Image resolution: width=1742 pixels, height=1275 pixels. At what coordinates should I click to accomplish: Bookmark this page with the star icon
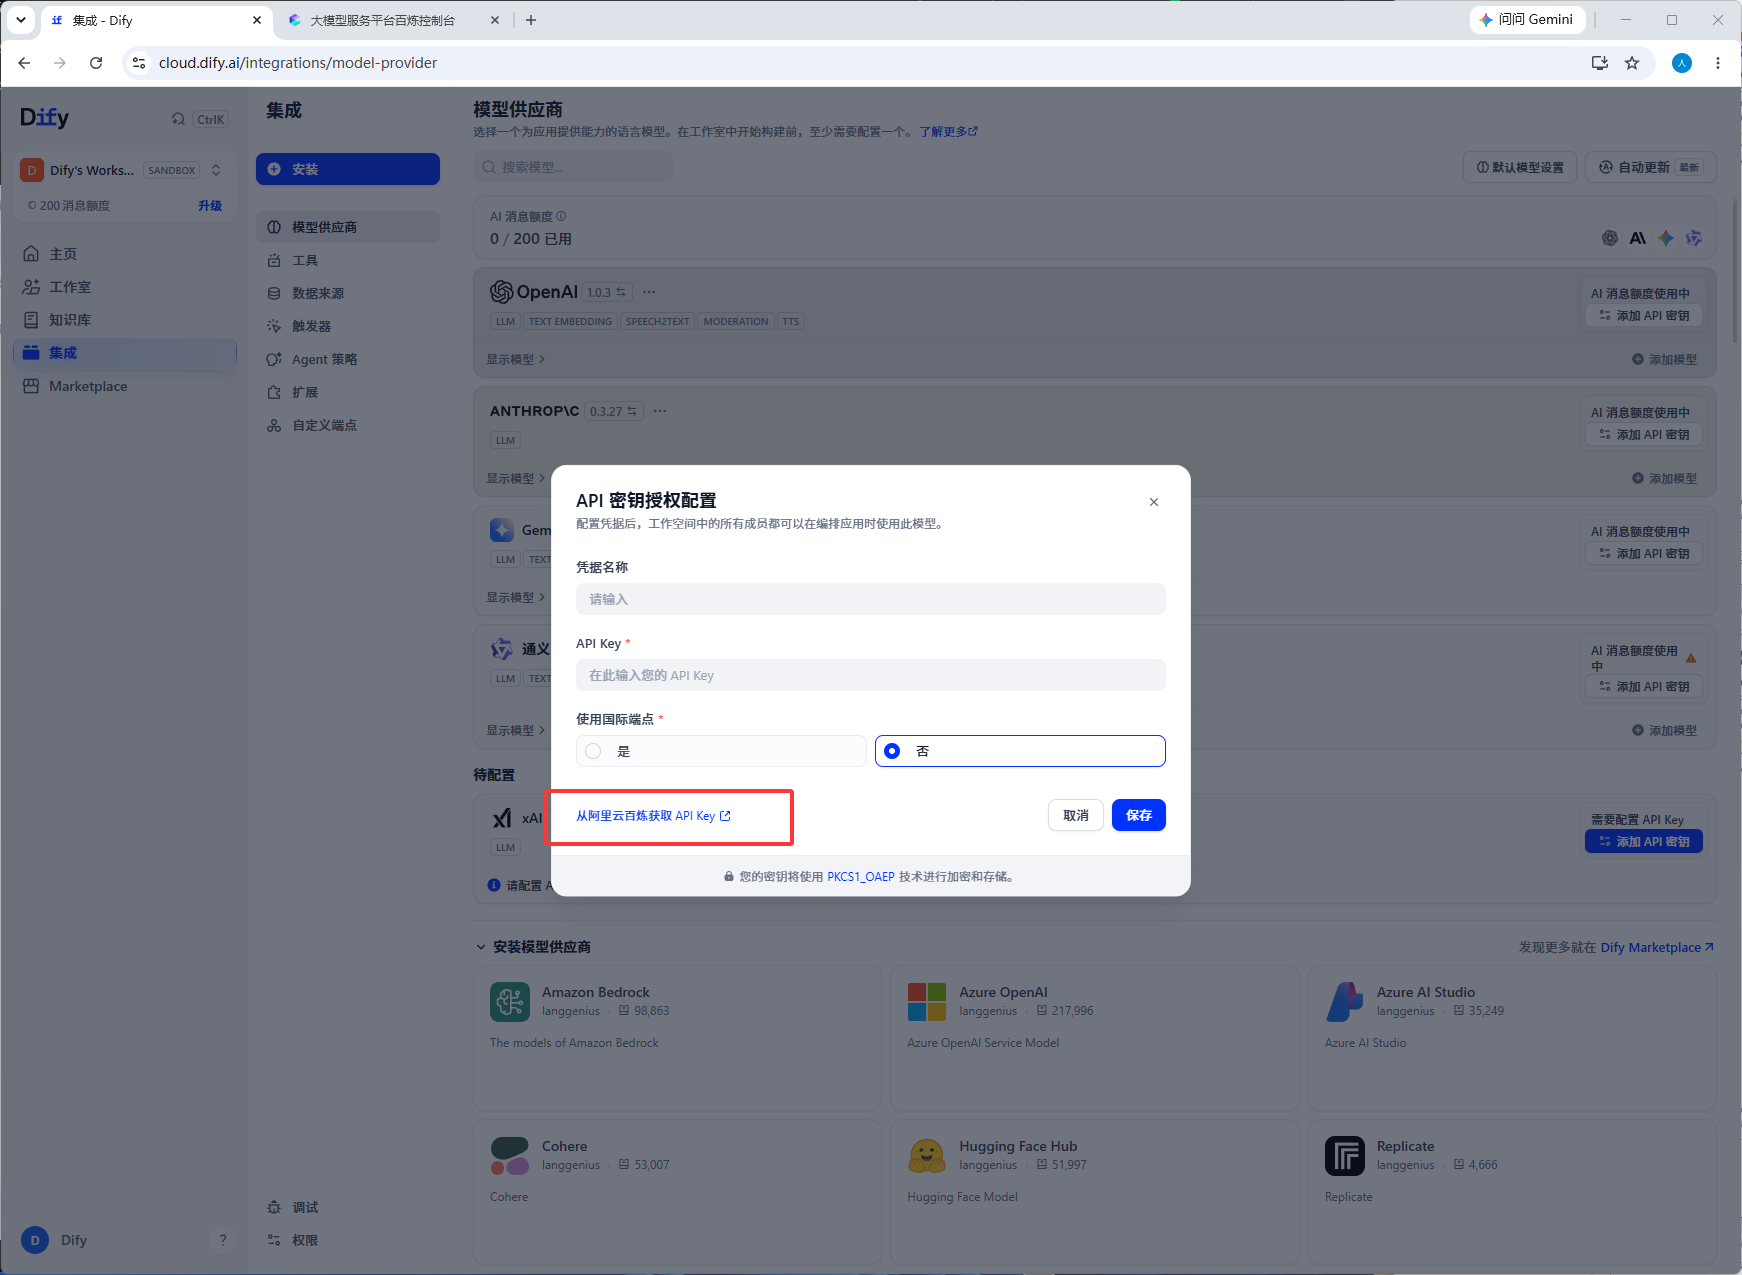coord(1632,63)
